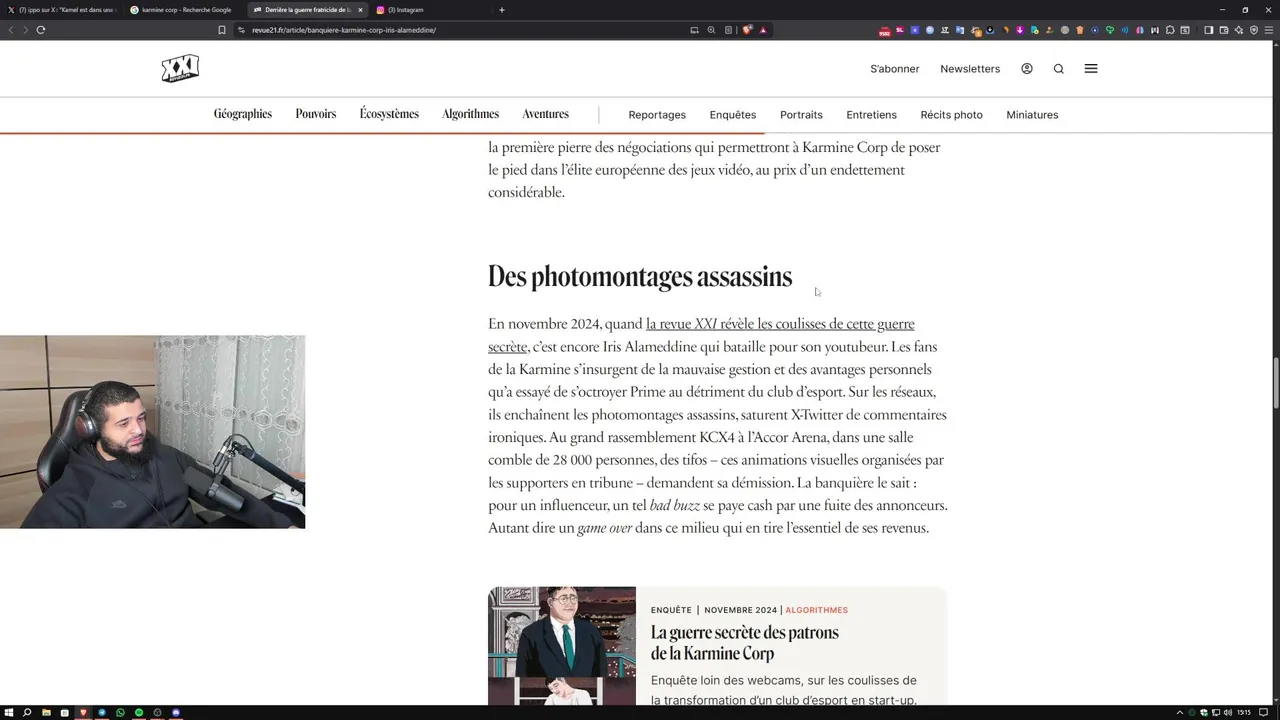Open the extensions puzzle icon
This screenshot has height=720, width=1280.
pyautogui.click(x=1170, y=30)
